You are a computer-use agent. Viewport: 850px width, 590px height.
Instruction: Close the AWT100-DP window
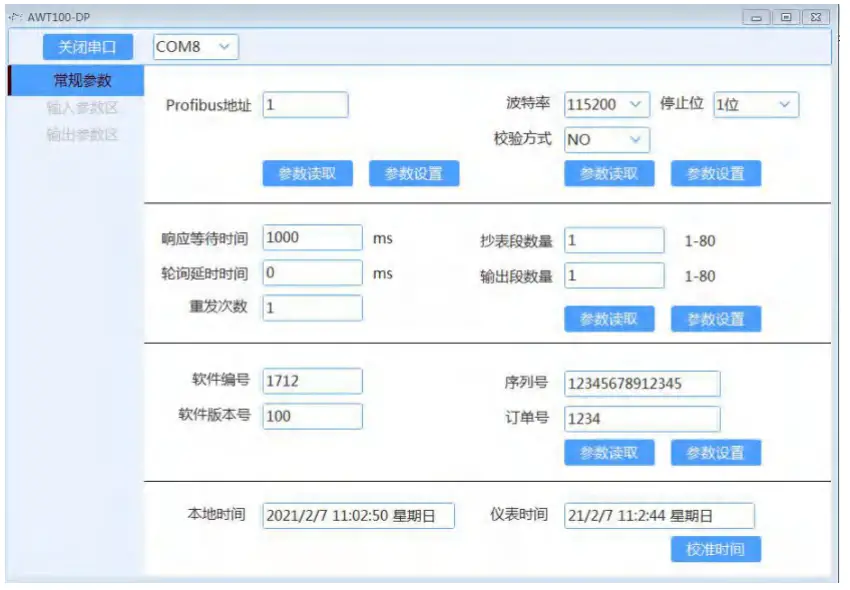pyautogui.click(x=816, y=17)
